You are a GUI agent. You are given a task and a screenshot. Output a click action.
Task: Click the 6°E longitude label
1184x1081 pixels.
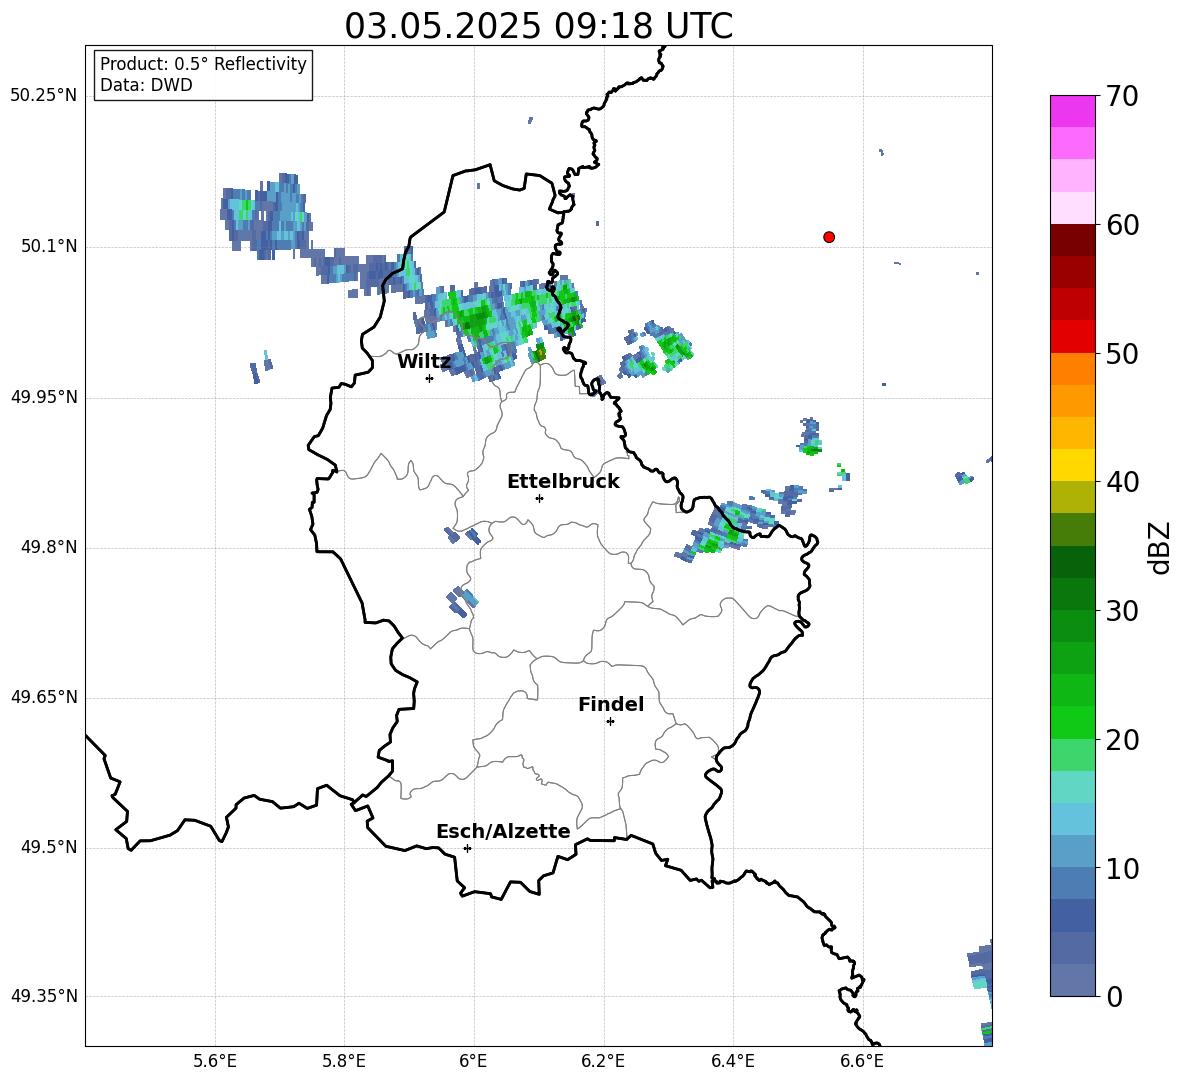click(473, 1061)
